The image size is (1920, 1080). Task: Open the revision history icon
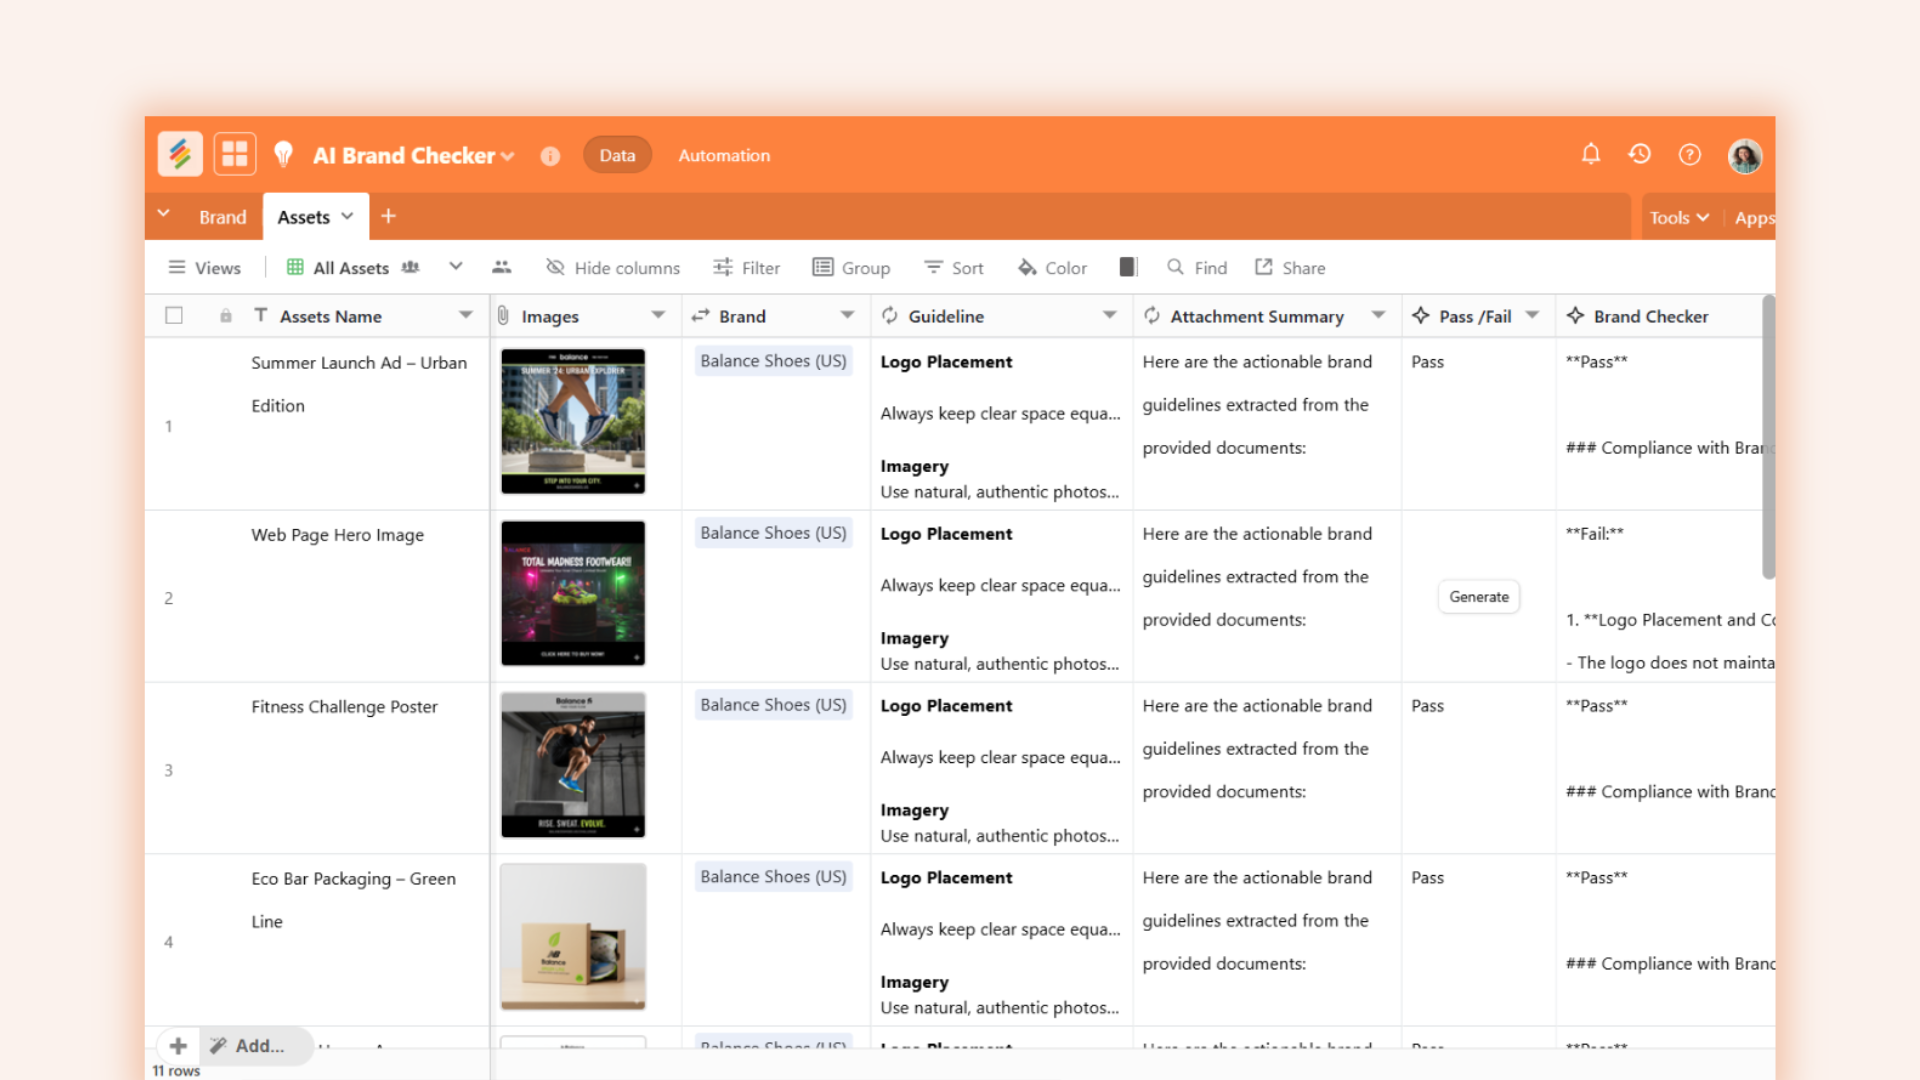pyautogui.click(x=1640, y=155)
